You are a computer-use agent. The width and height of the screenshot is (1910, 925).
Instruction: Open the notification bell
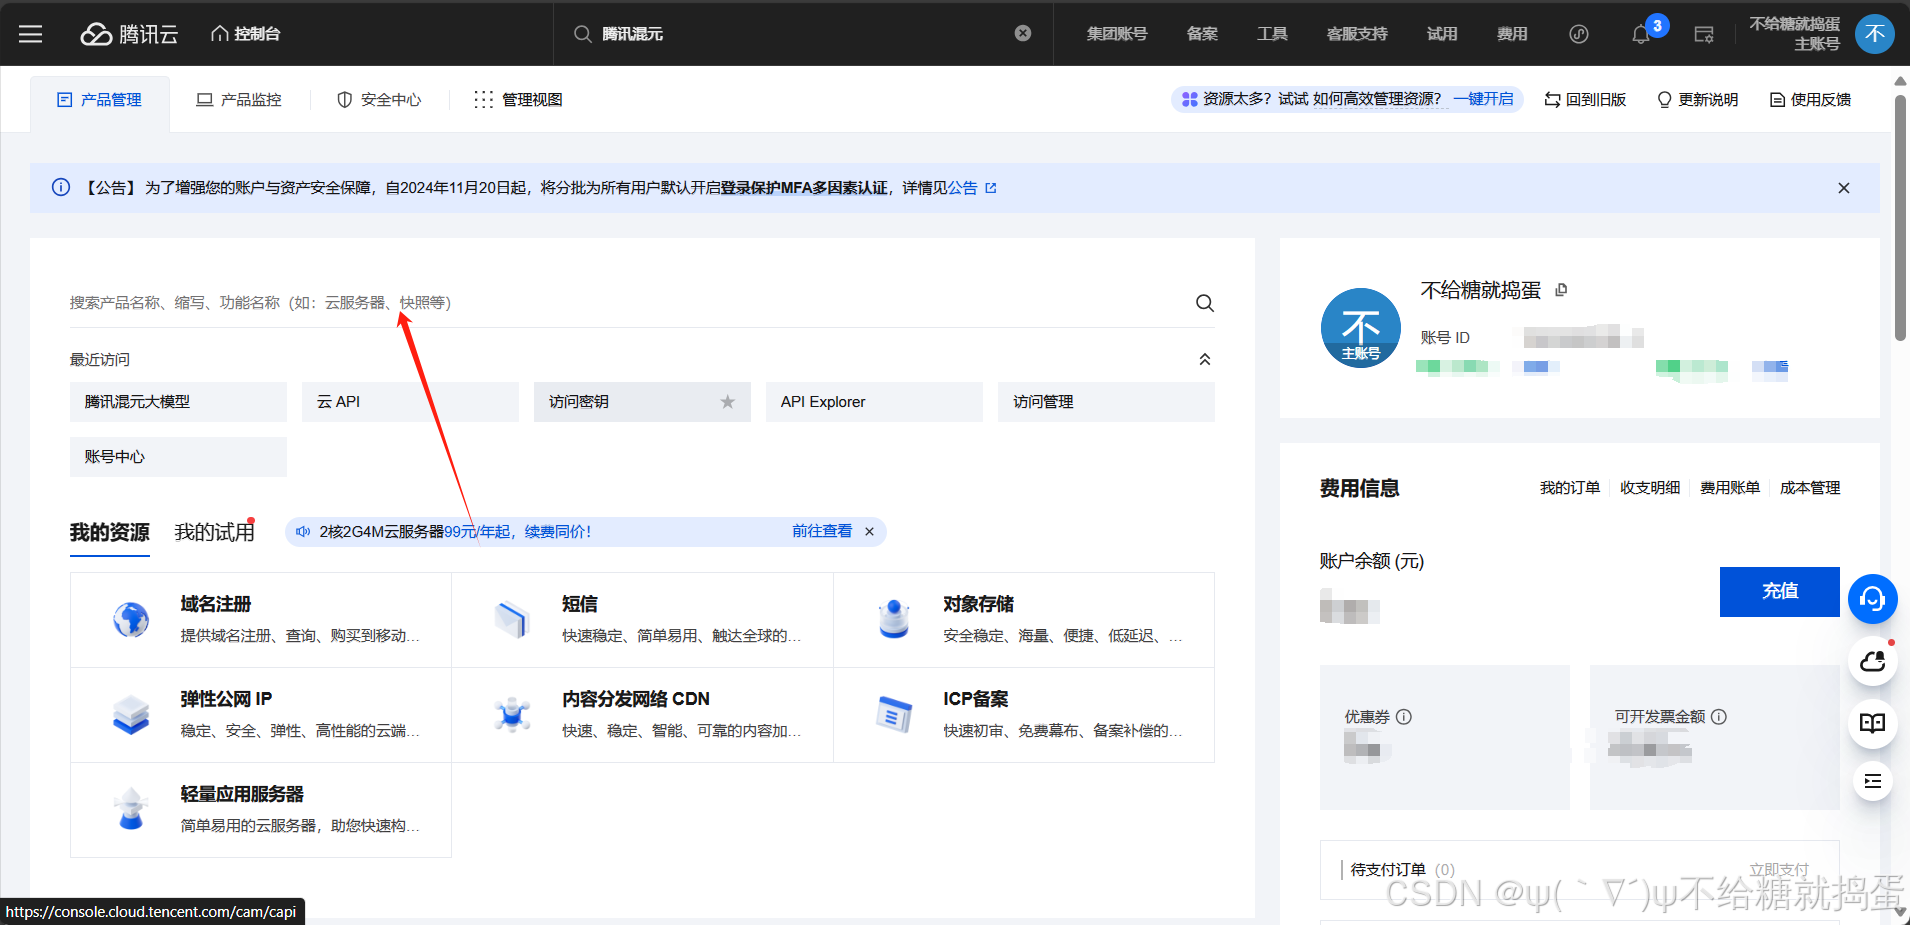1641,35
